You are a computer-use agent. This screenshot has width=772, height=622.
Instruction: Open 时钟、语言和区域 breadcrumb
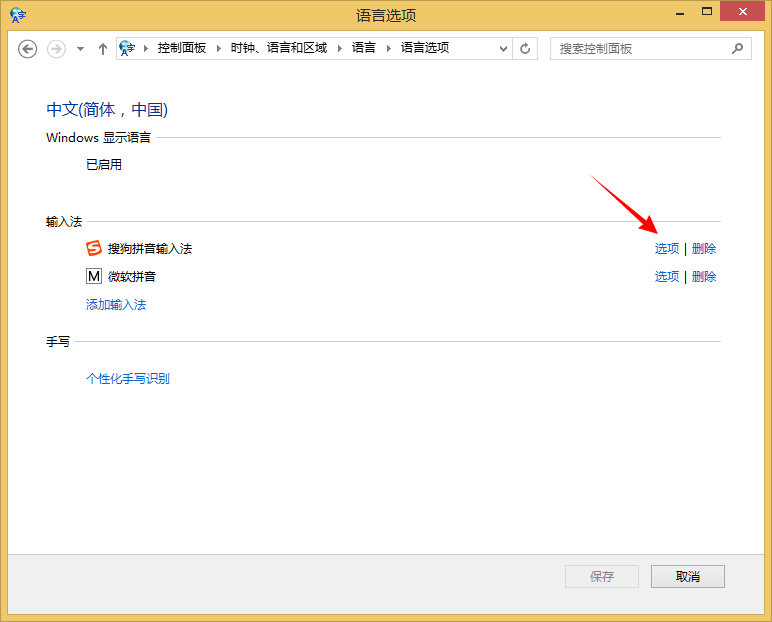[x=279, y=48]
